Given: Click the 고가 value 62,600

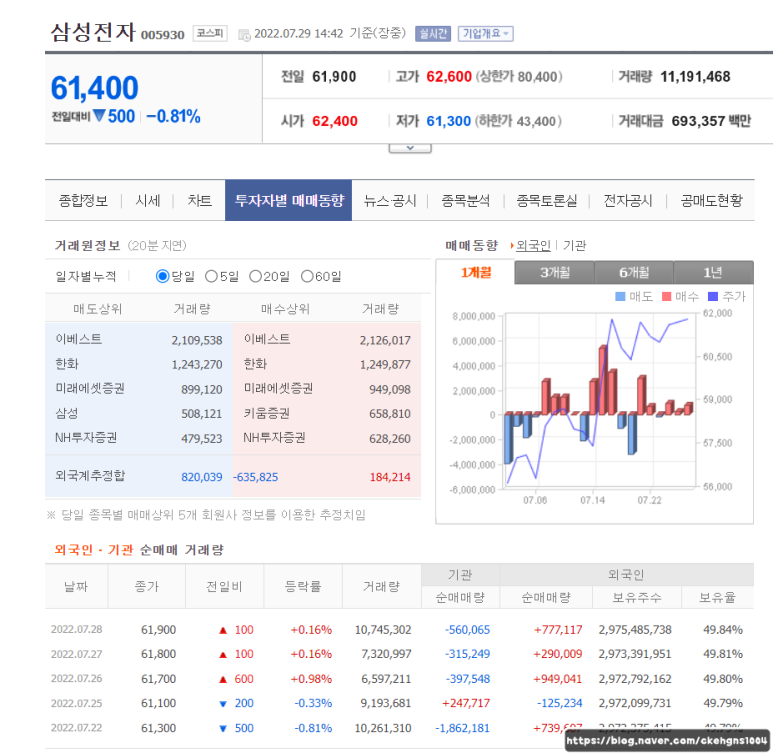Looking at the screenshot, I should [449, 77].
